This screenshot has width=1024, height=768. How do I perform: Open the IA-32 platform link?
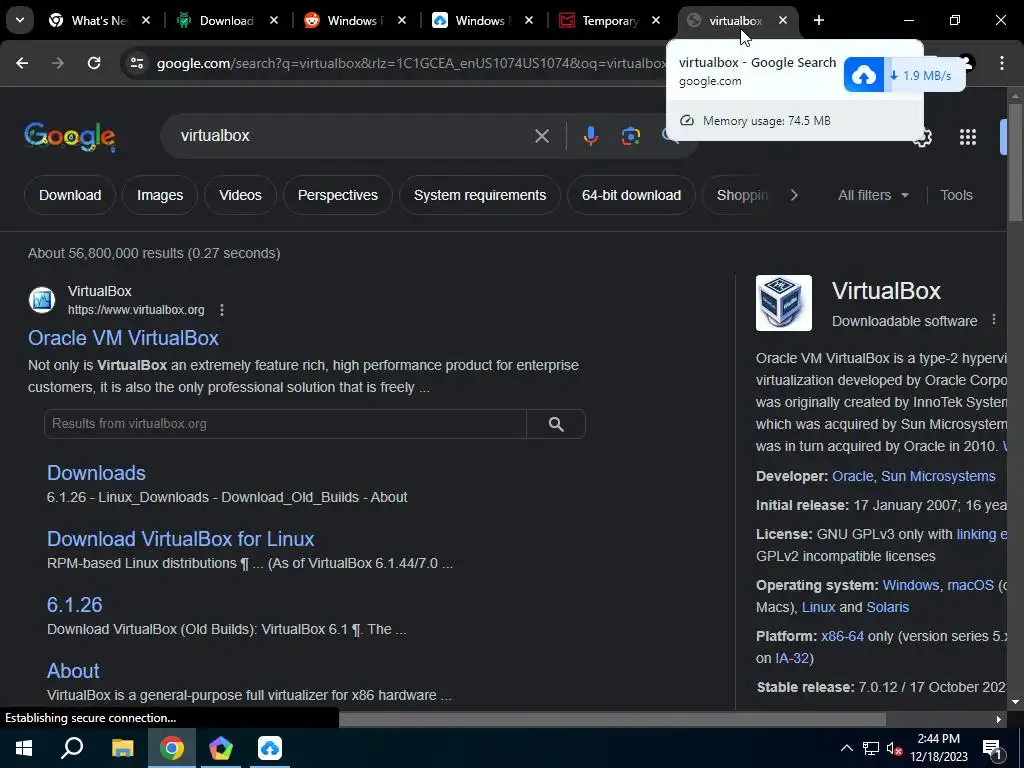click(792, 658)
